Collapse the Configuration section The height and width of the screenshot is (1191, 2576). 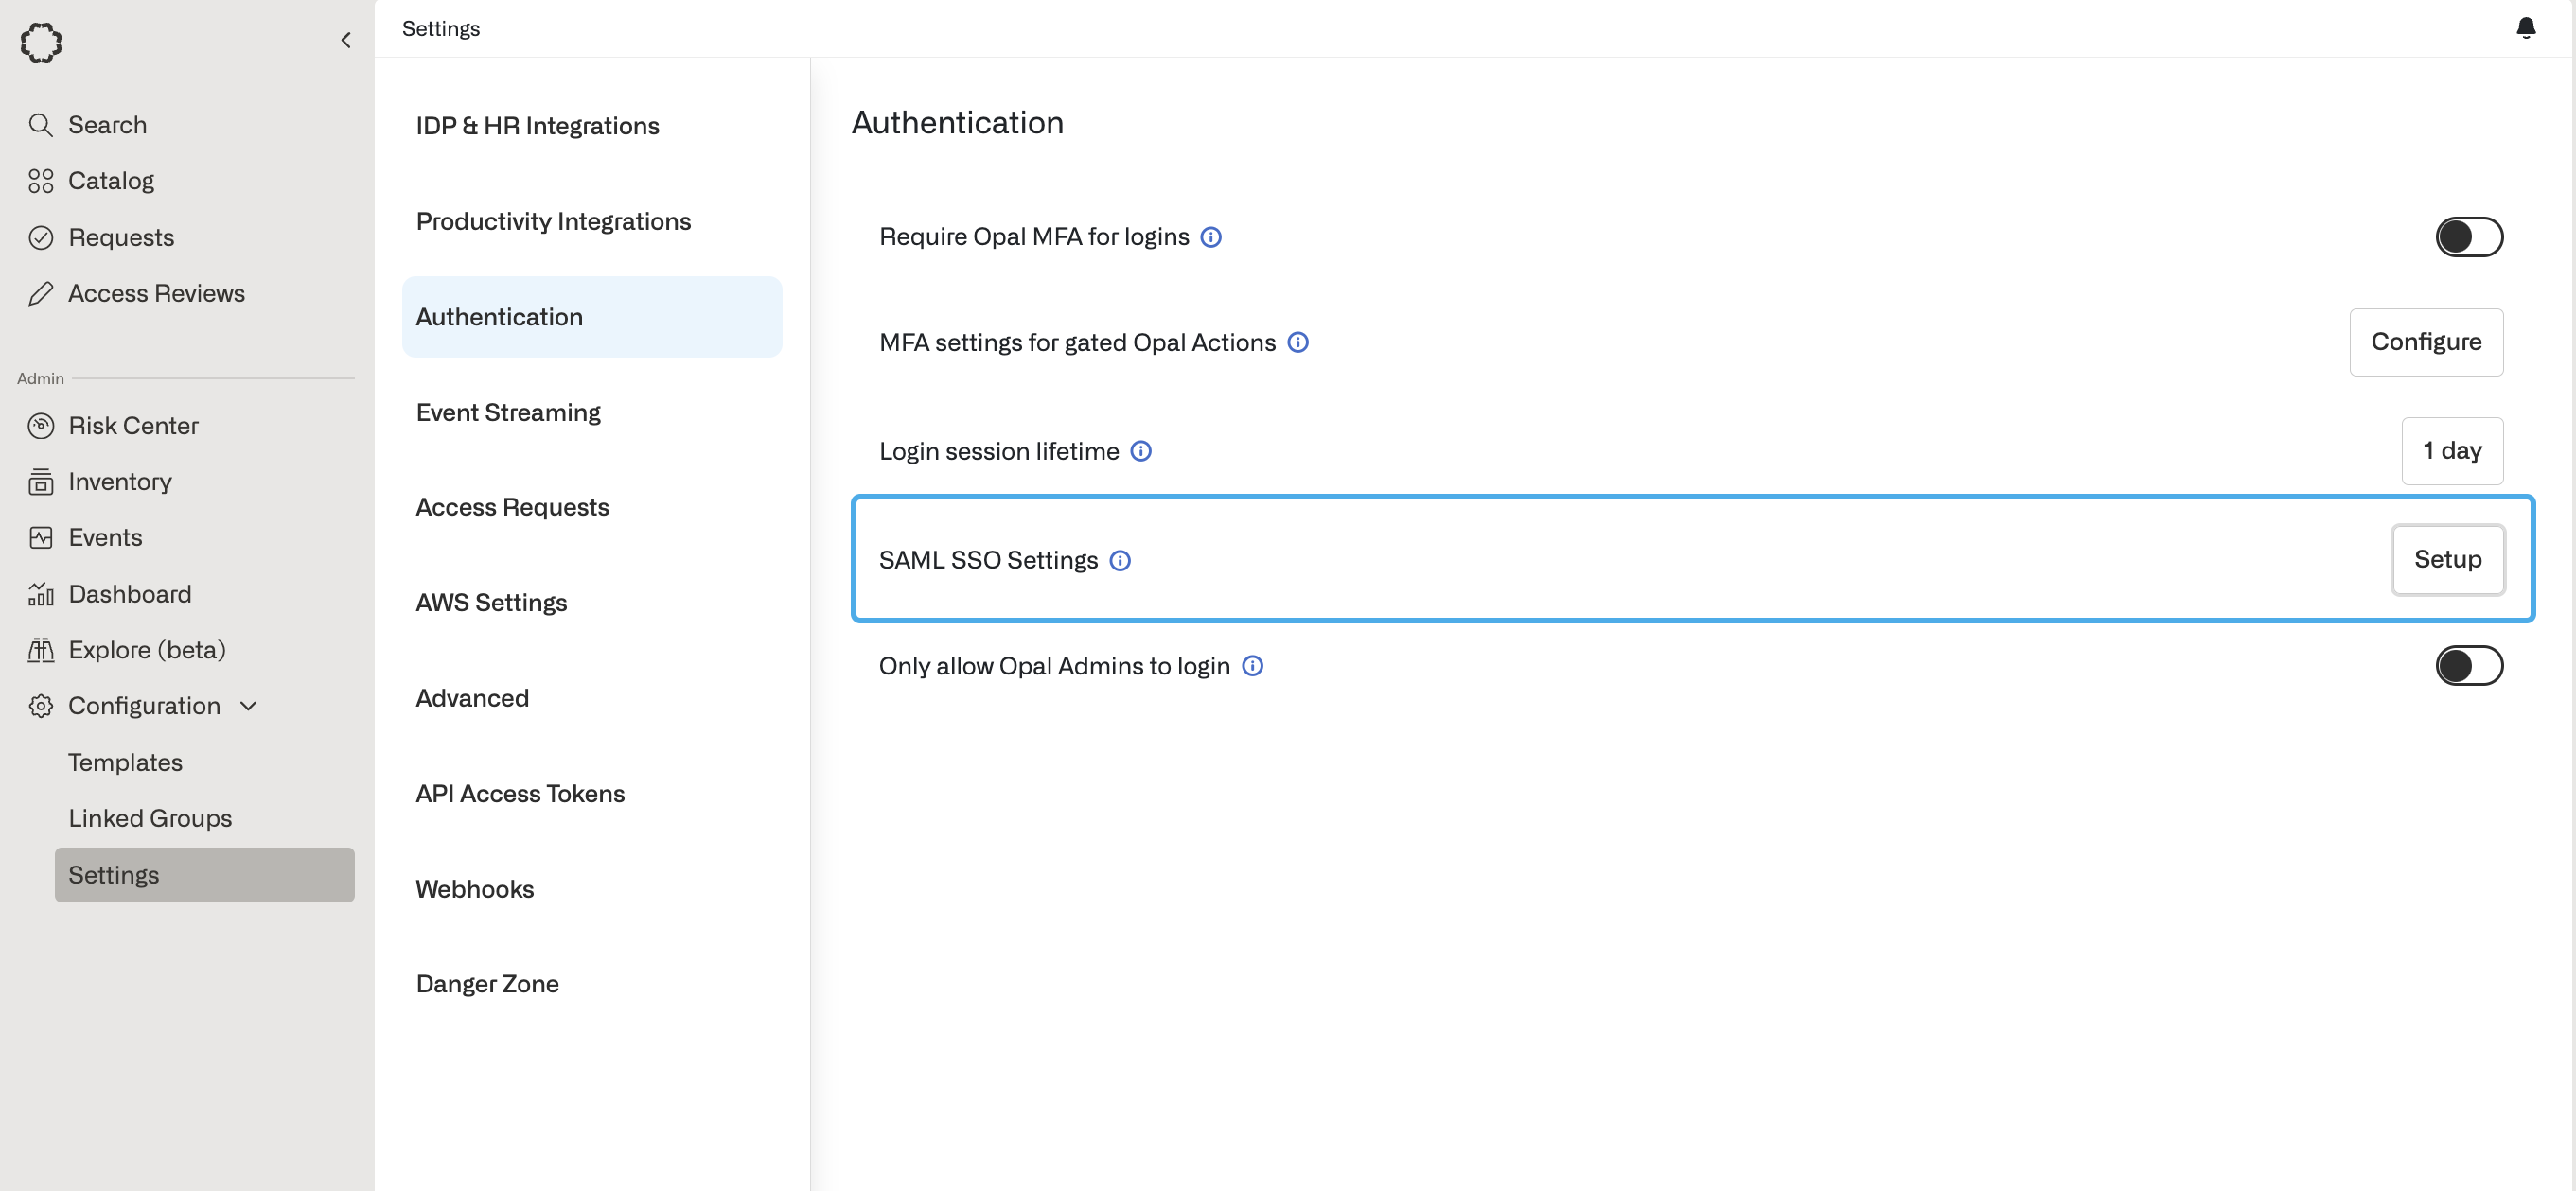249,706
